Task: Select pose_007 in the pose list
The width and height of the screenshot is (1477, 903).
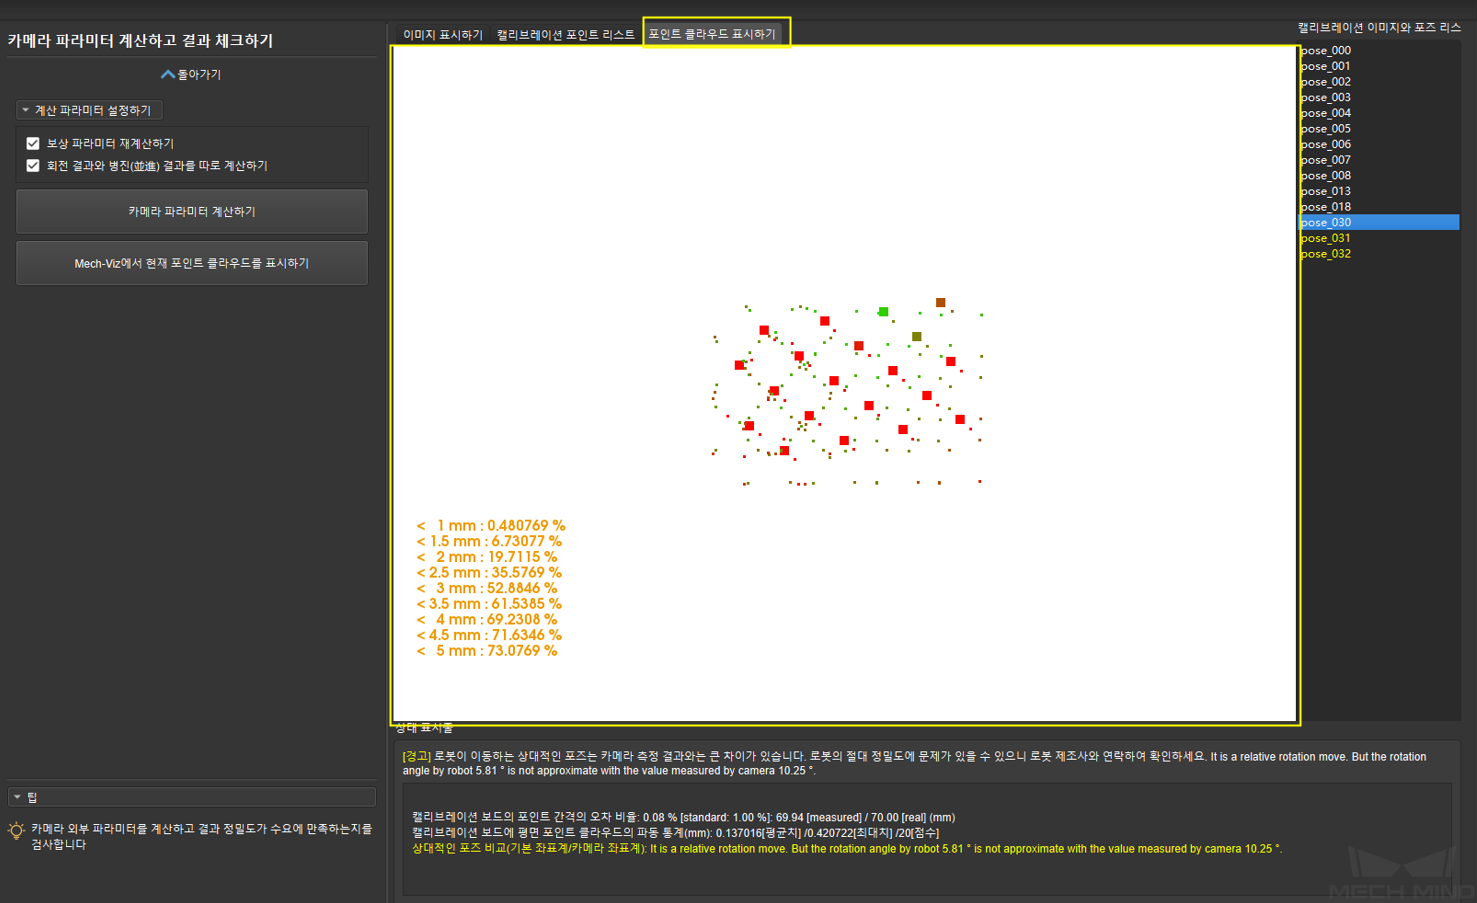Action: point(1379,160)
